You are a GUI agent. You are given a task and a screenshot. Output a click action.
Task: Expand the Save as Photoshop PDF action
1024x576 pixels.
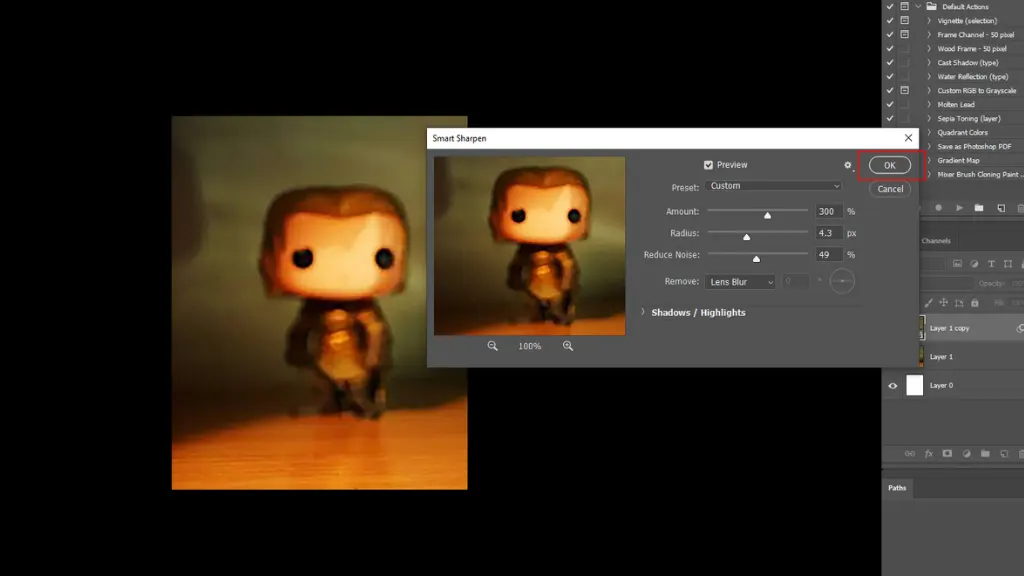point(929,146)
